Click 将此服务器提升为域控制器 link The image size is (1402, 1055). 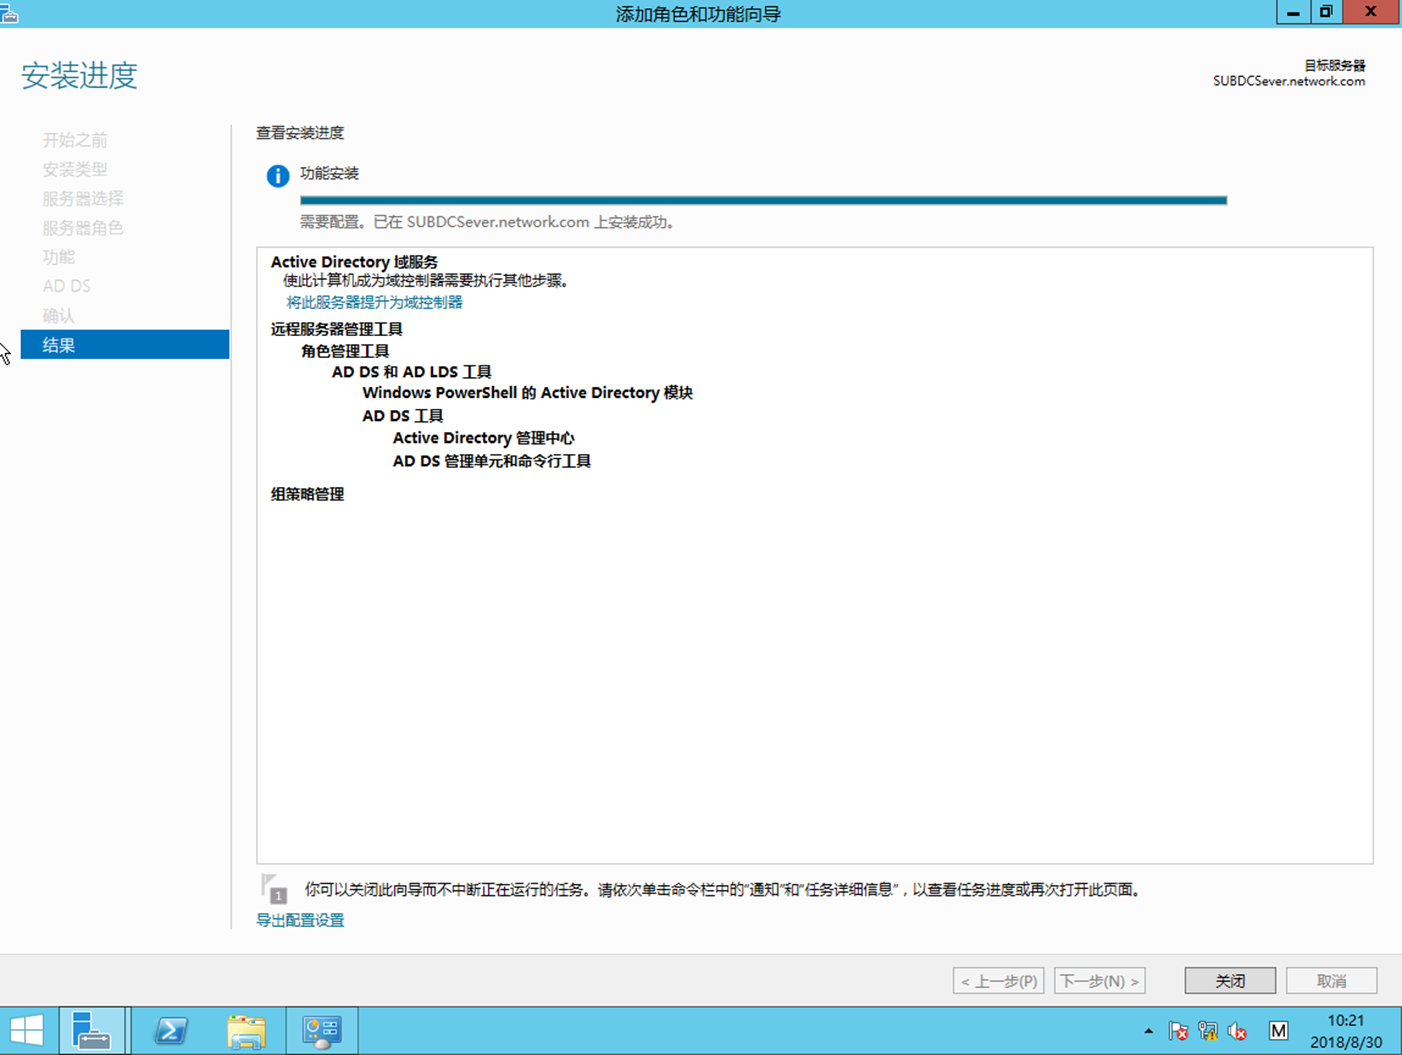pyautogui.click(x=374, y=302)
